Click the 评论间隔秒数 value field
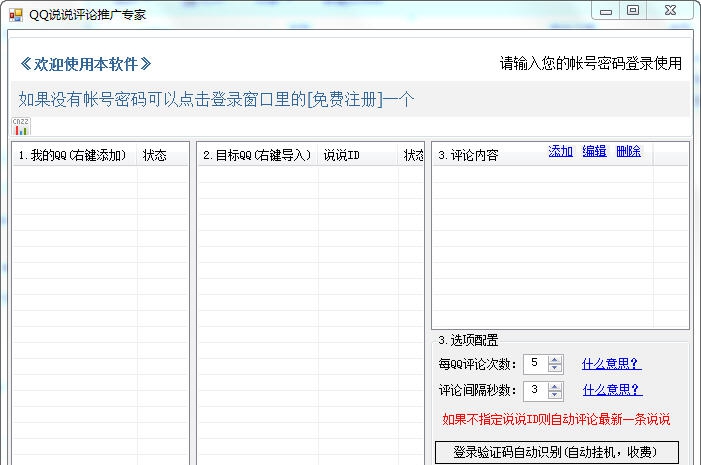This screenshot has width=701, height=465. 536,390
